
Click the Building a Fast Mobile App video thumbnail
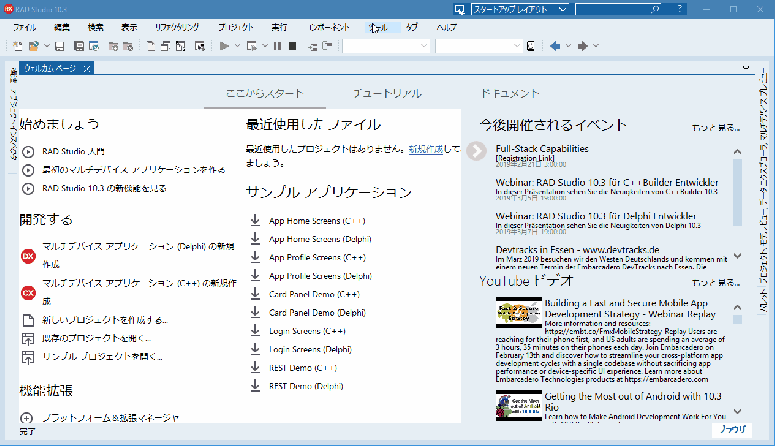[x=518, y=312]
